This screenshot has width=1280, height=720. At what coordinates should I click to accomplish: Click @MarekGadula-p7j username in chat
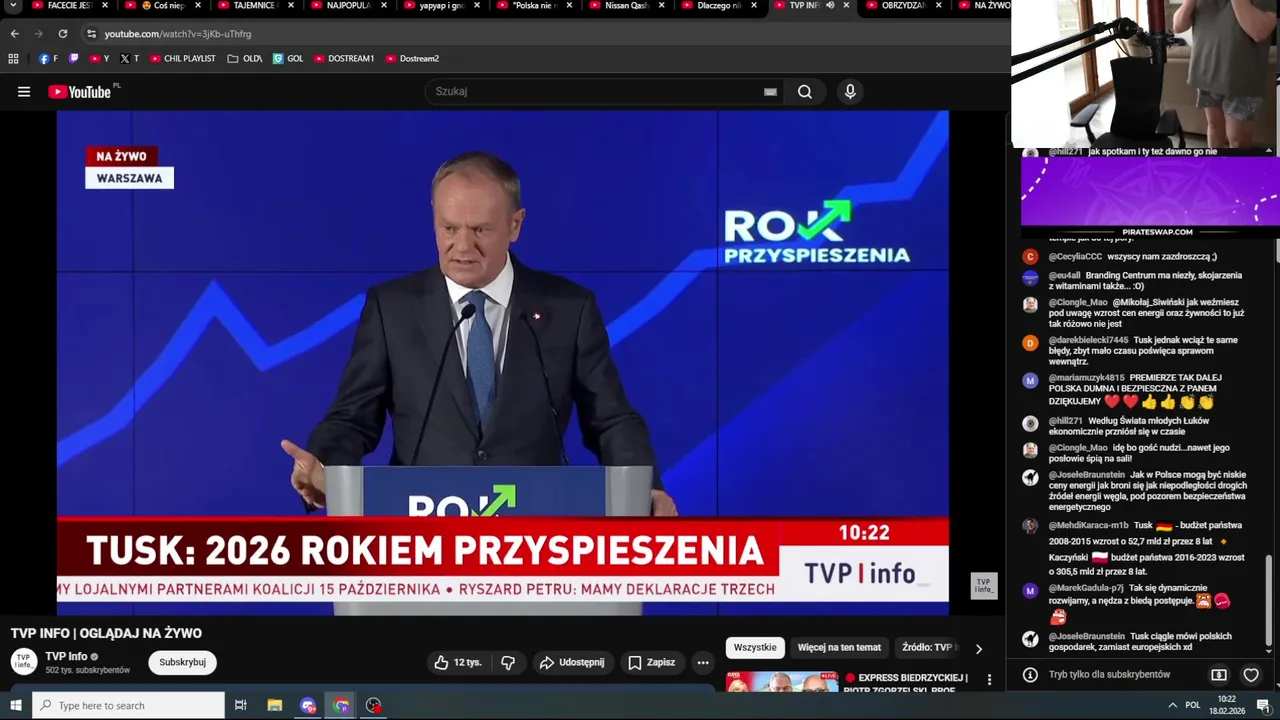[x=1086, y=588]
